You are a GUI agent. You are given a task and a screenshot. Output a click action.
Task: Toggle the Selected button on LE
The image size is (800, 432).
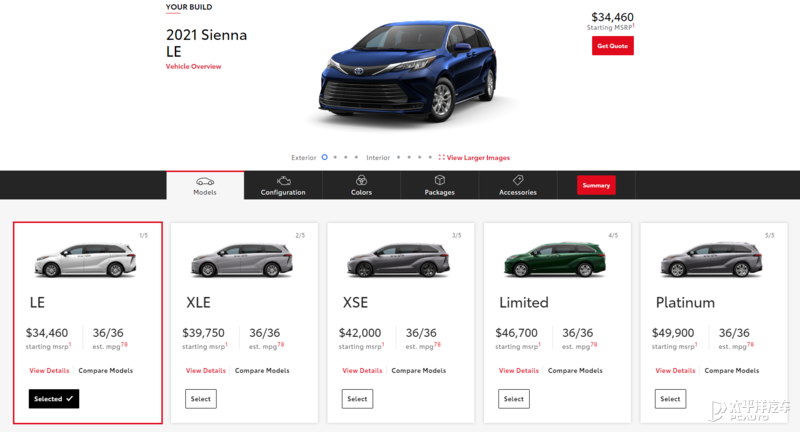54,399
